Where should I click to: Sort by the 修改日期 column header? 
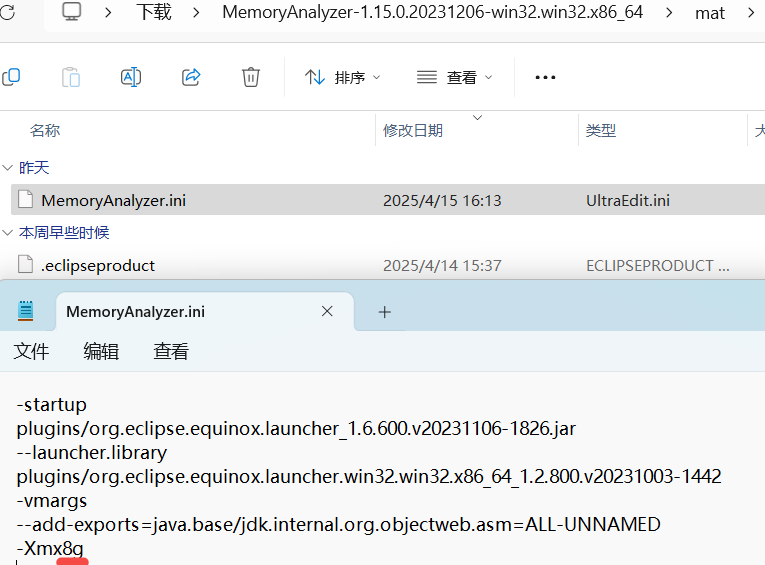413,130
